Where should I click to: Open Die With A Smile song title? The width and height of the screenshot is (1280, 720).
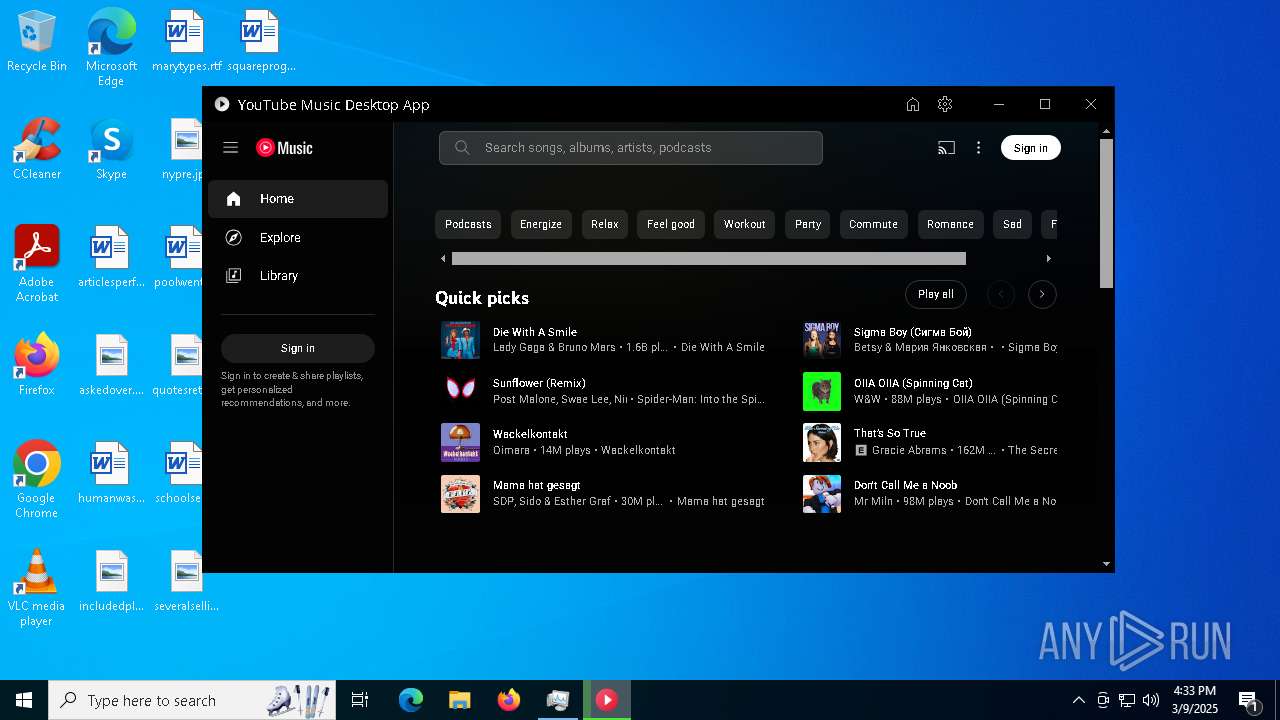[x=535, y=332]
